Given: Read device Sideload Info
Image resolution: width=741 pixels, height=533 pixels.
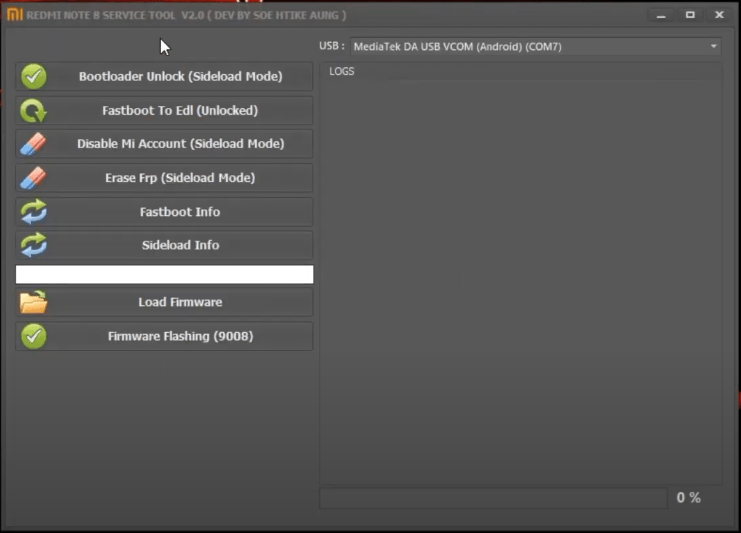Looking at the screenshot, I should pos(164,245).
